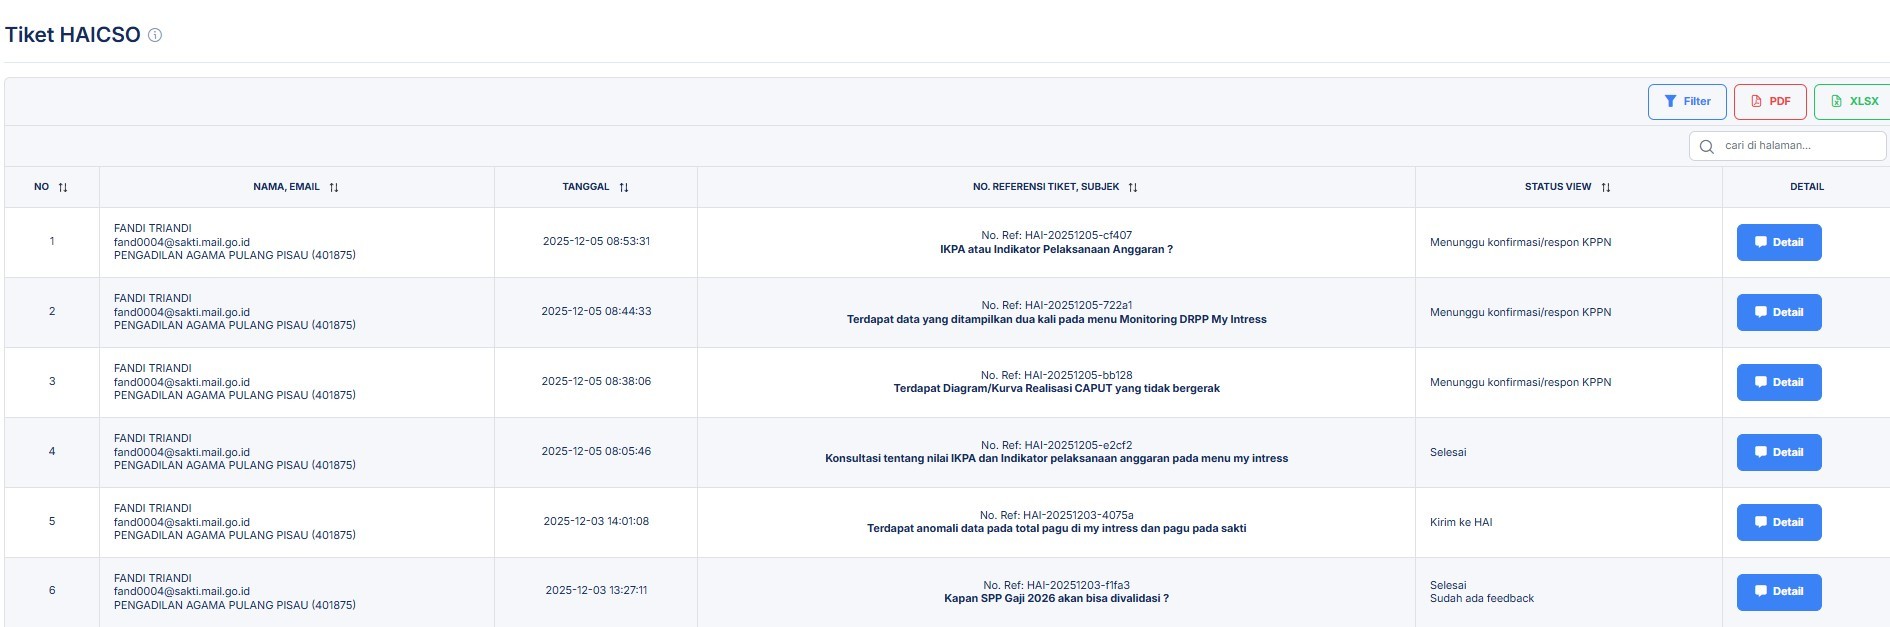The image size is (1890, 627).
Task: Export the ticket list as XLSX
Action: click(1853, 101)
